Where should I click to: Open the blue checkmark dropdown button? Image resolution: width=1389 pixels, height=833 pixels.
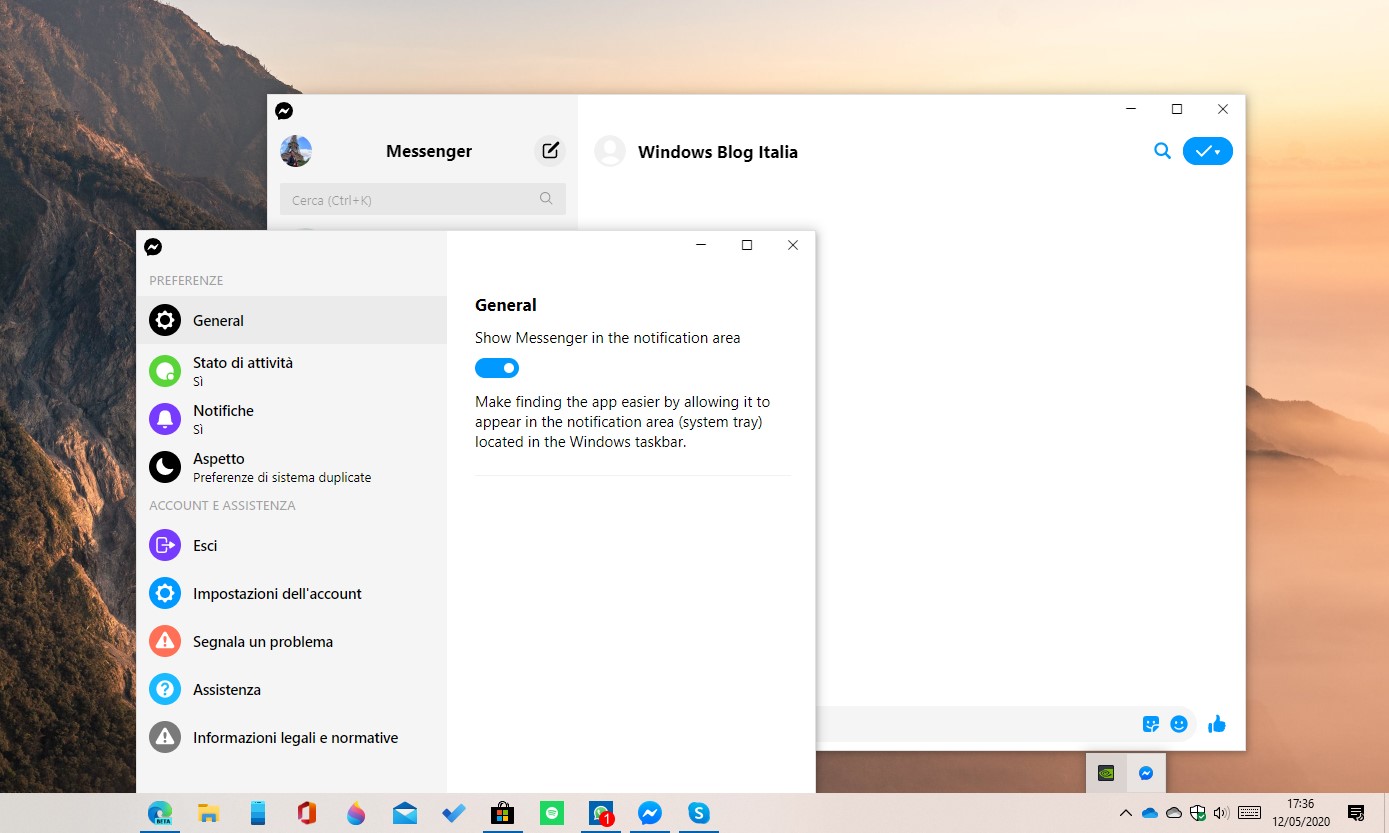[x=1208, y=151]
